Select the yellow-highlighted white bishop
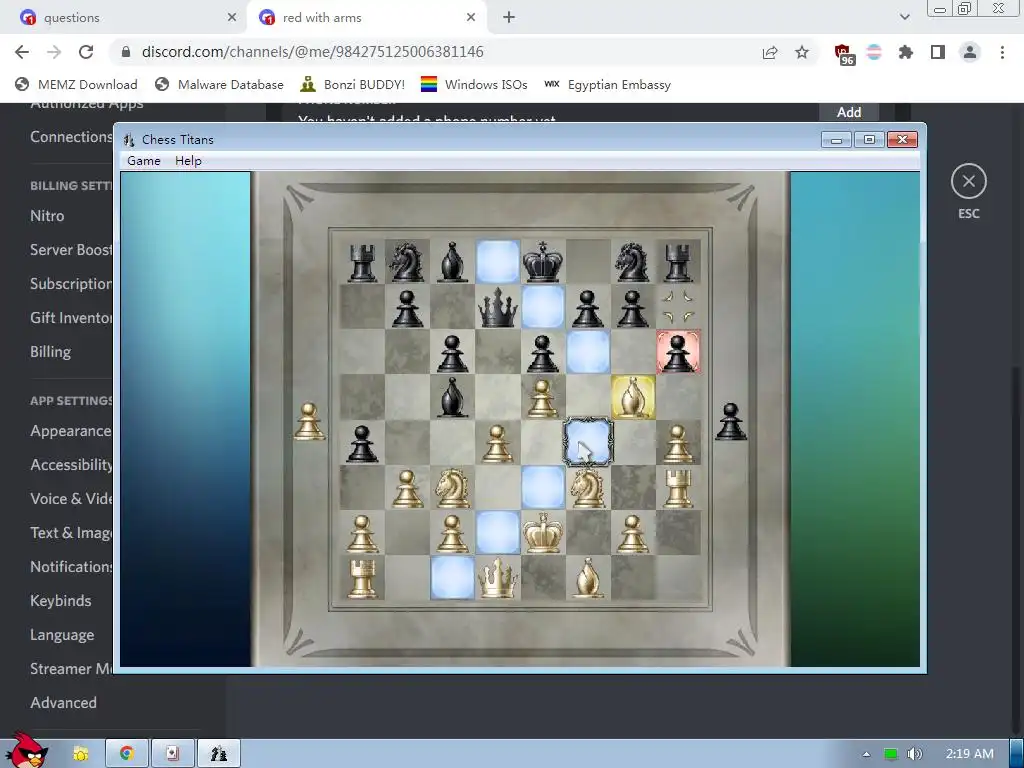The height and width of the screenshot is (768, 1024). 633,397
